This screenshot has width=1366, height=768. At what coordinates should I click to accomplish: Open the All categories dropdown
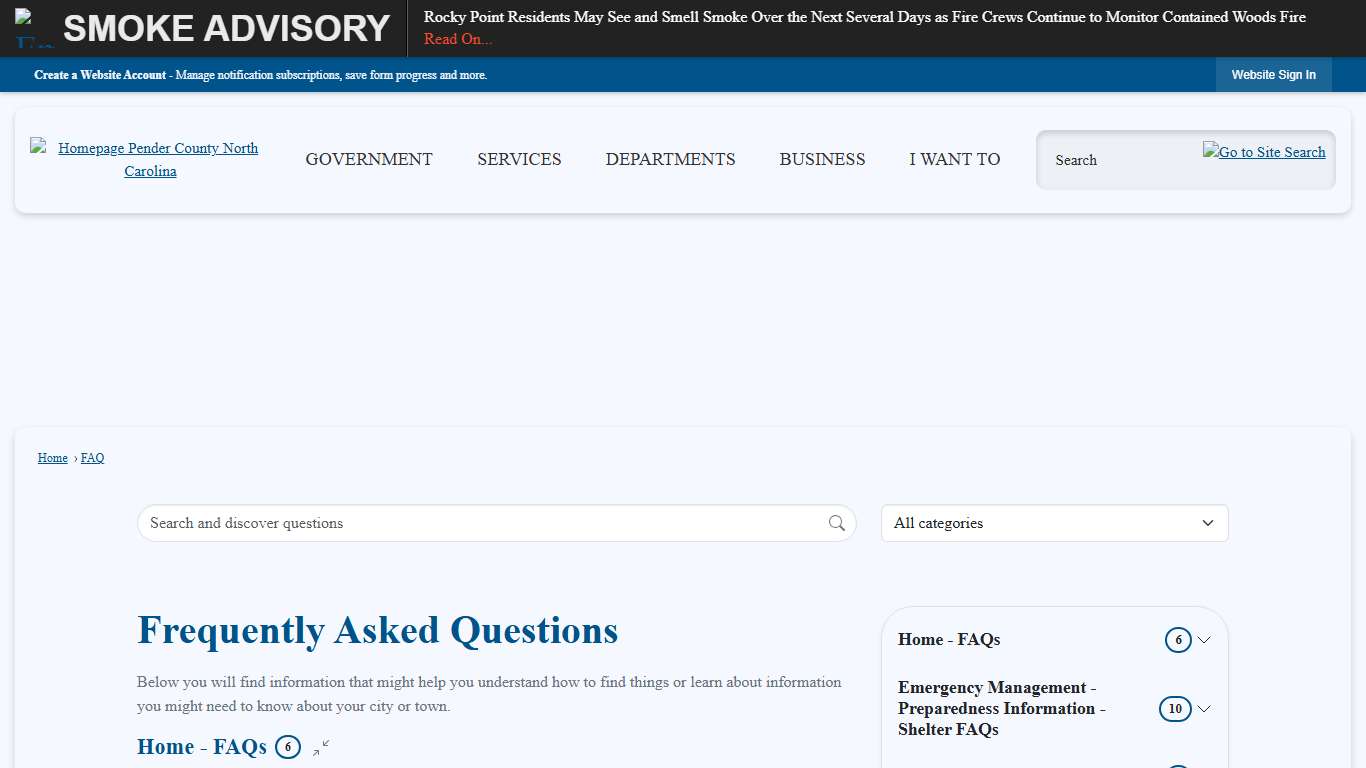click(1054, 523)
